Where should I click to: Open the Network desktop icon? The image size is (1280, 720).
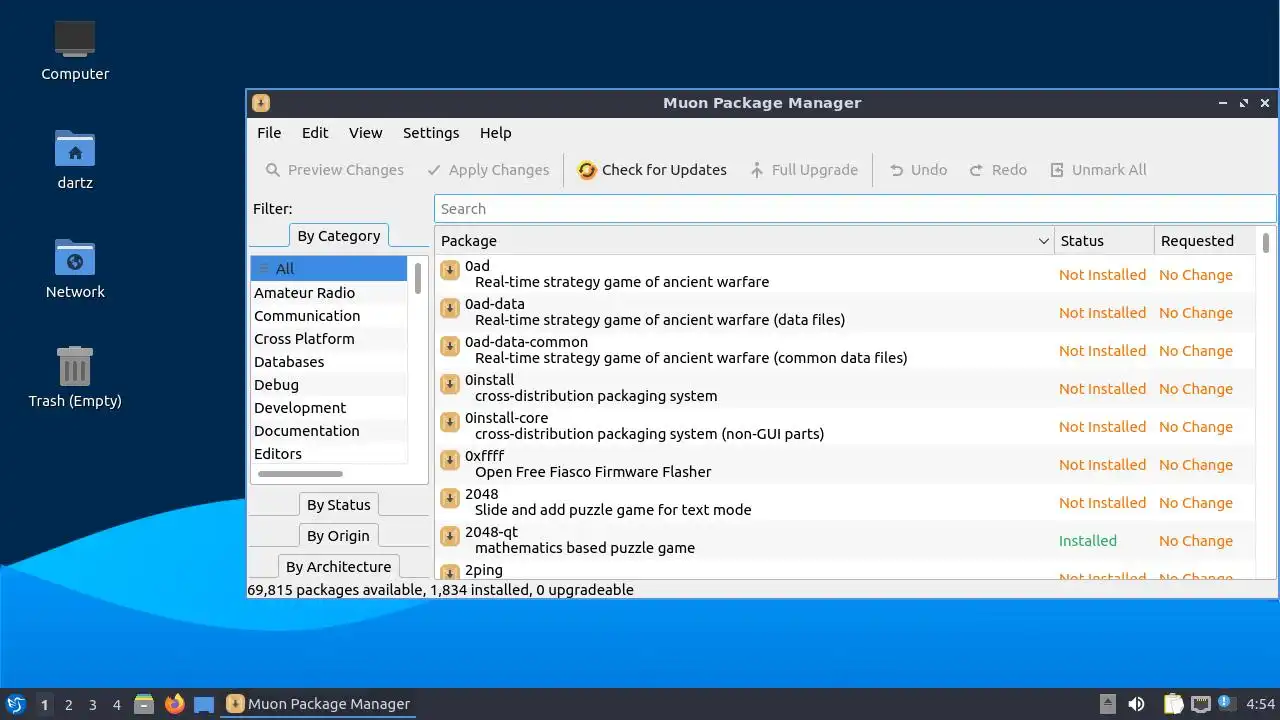[75, 257]
